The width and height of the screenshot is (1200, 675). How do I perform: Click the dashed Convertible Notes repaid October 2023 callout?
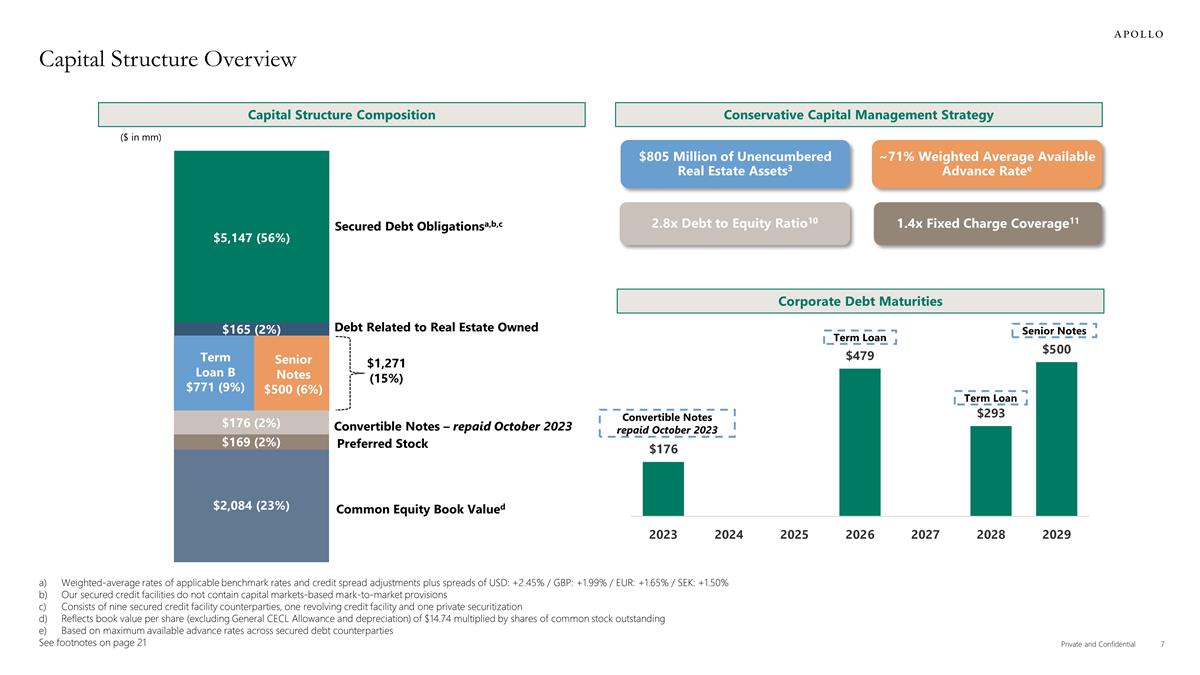click(667, 423)
